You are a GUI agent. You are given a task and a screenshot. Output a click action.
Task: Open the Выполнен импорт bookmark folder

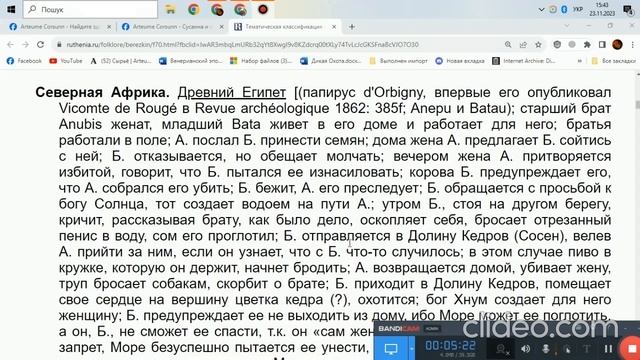pyautogui.click(x=398, y=61)
